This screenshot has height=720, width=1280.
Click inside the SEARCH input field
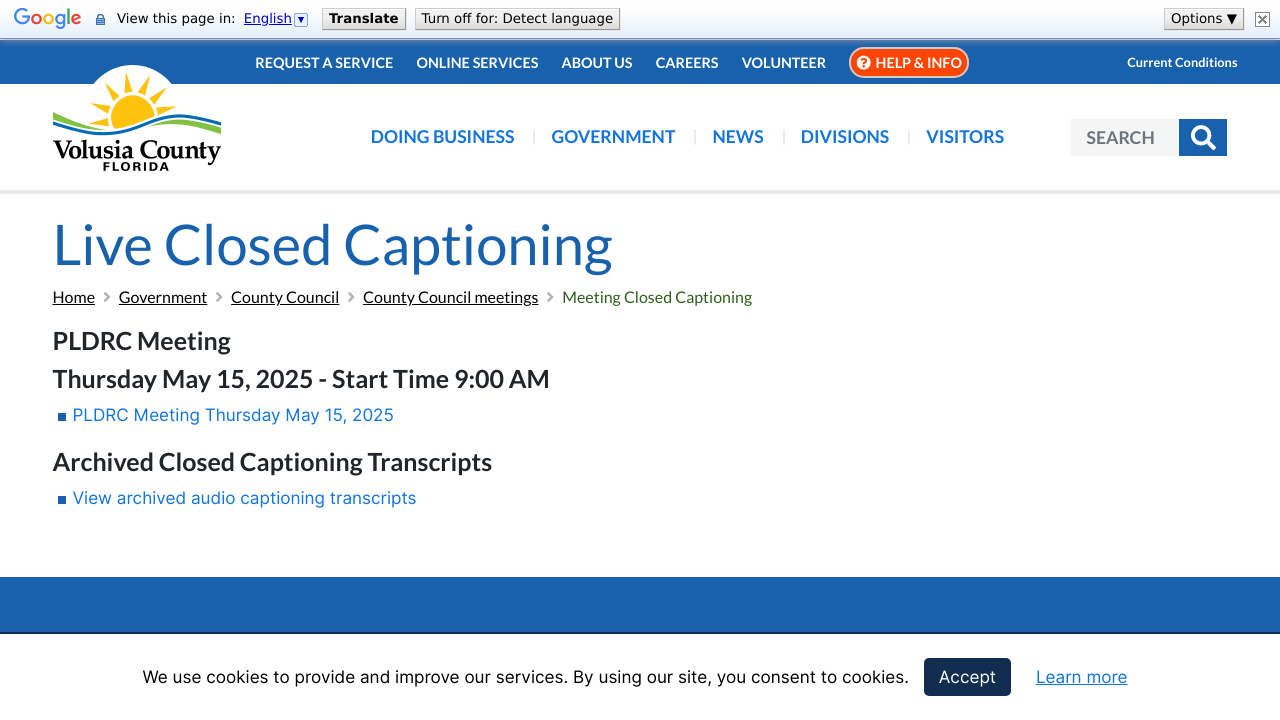[1124, 137]
